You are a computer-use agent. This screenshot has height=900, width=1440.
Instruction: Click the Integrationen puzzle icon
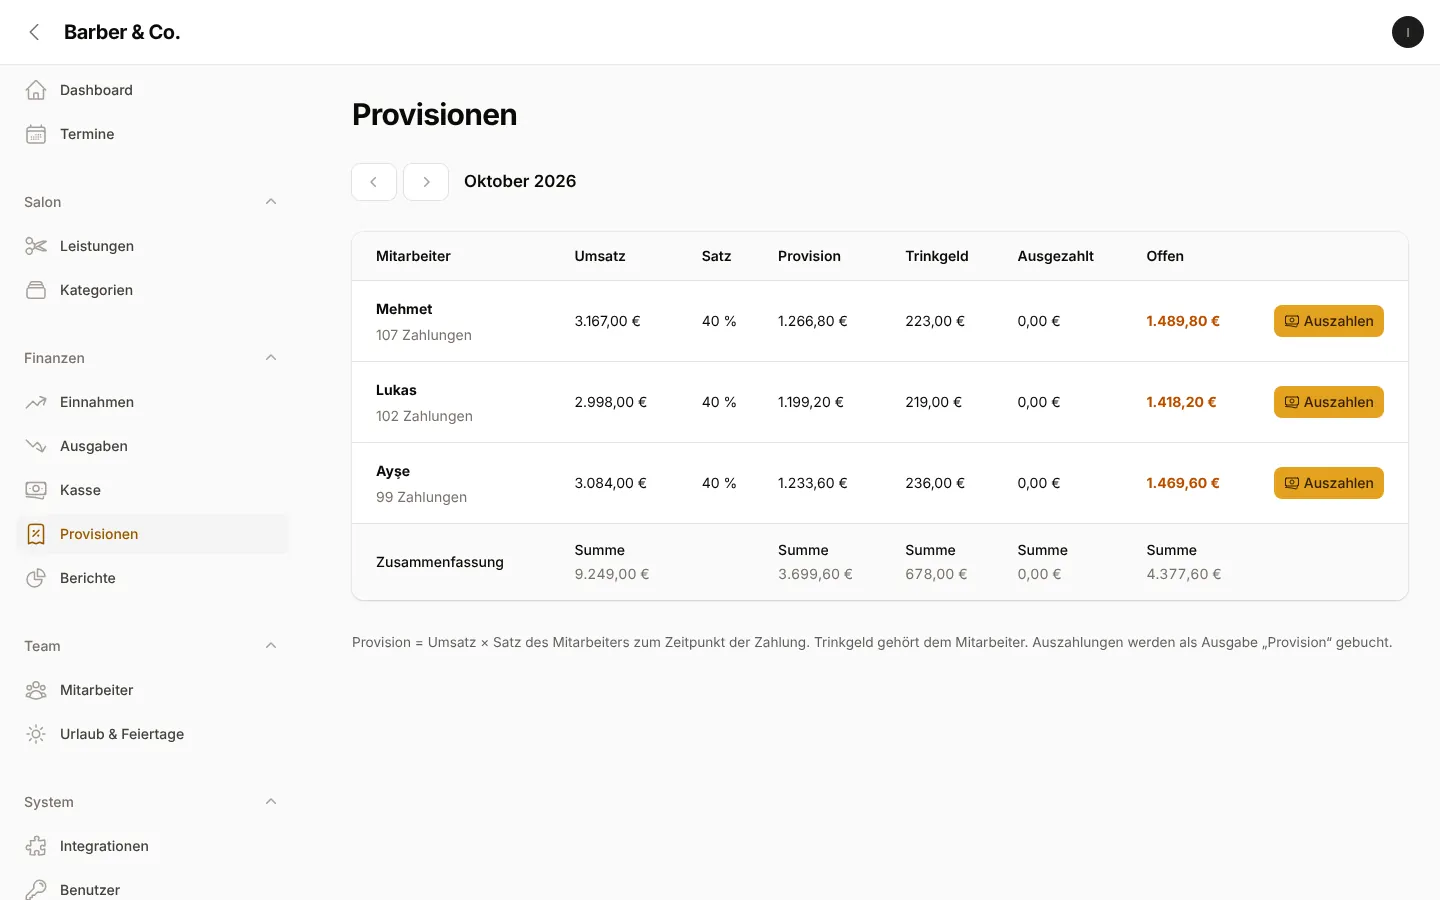[36, 846]
